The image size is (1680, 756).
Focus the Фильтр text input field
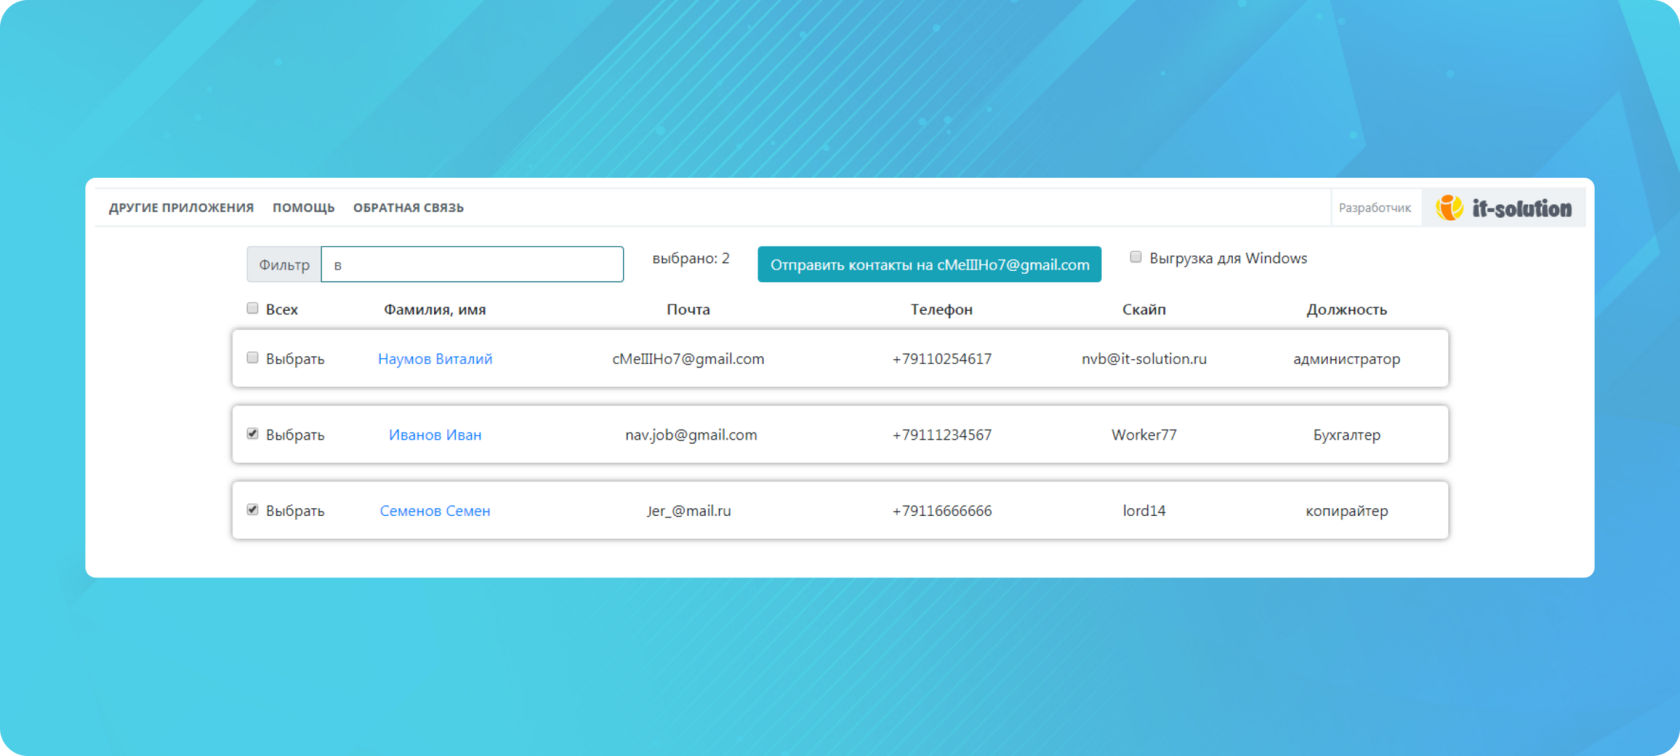[472, 265]
